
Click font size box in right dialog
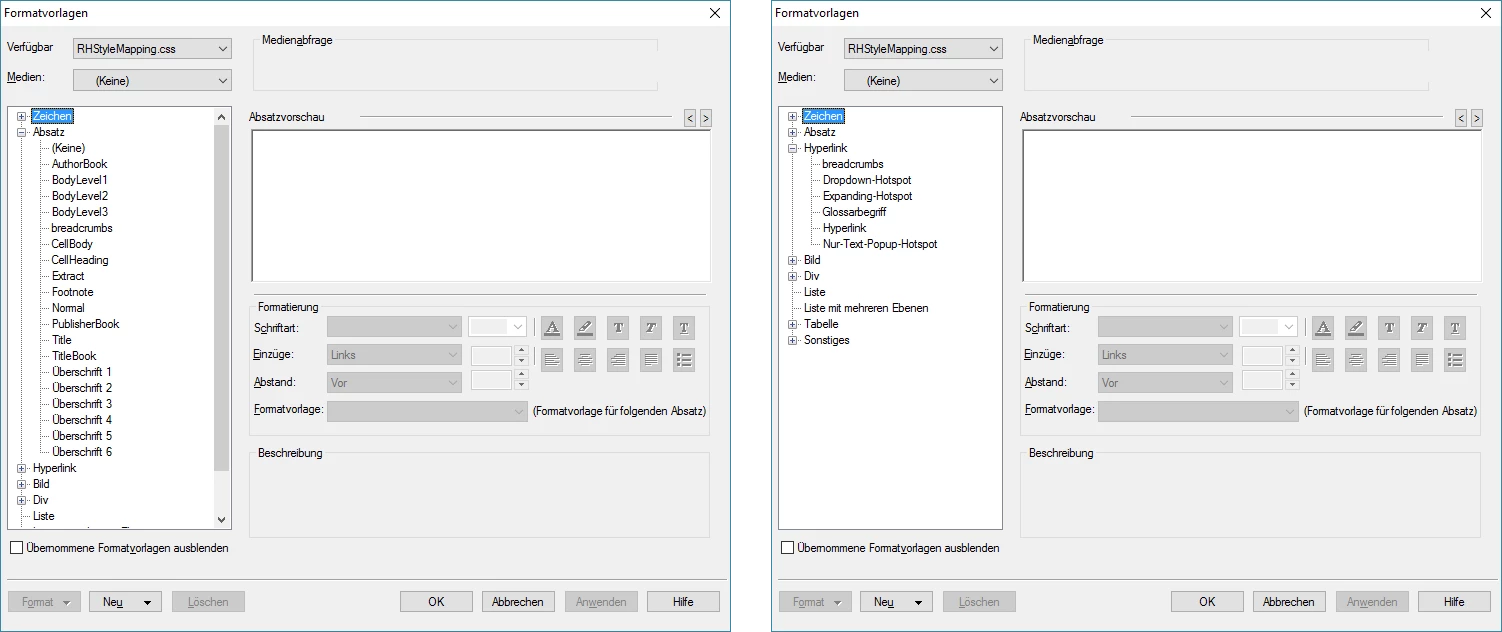(1268, 327)
